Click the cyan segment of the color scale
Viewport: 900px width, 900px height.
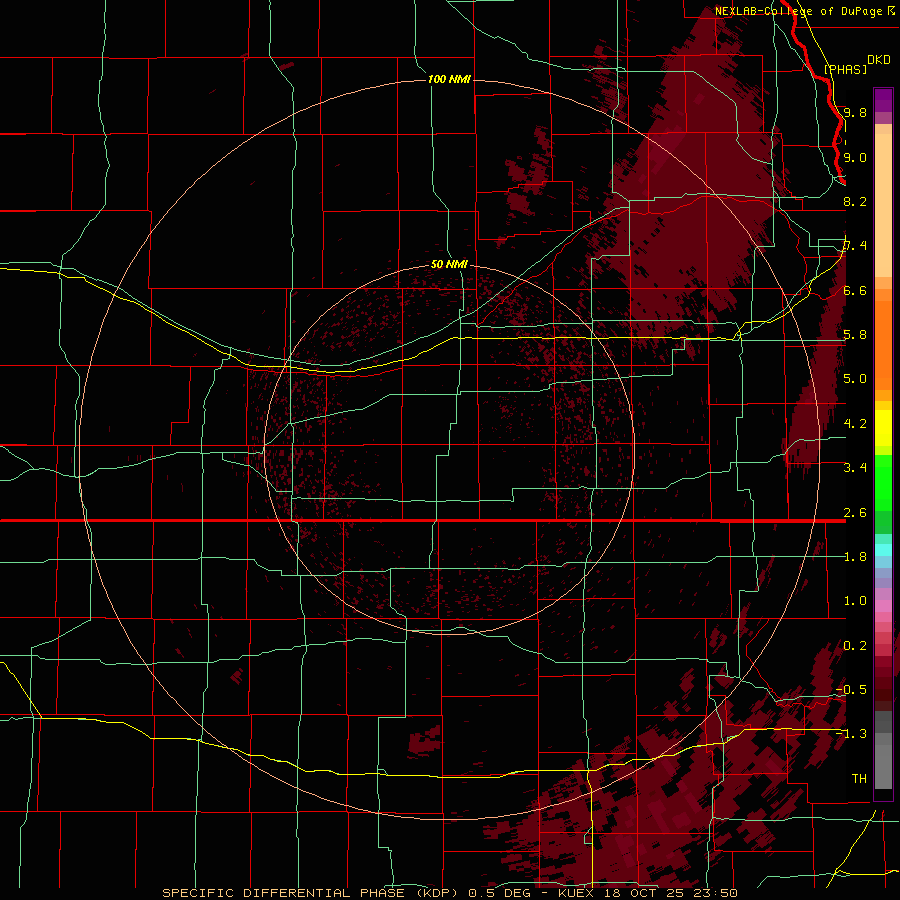[x=883, y=550]
